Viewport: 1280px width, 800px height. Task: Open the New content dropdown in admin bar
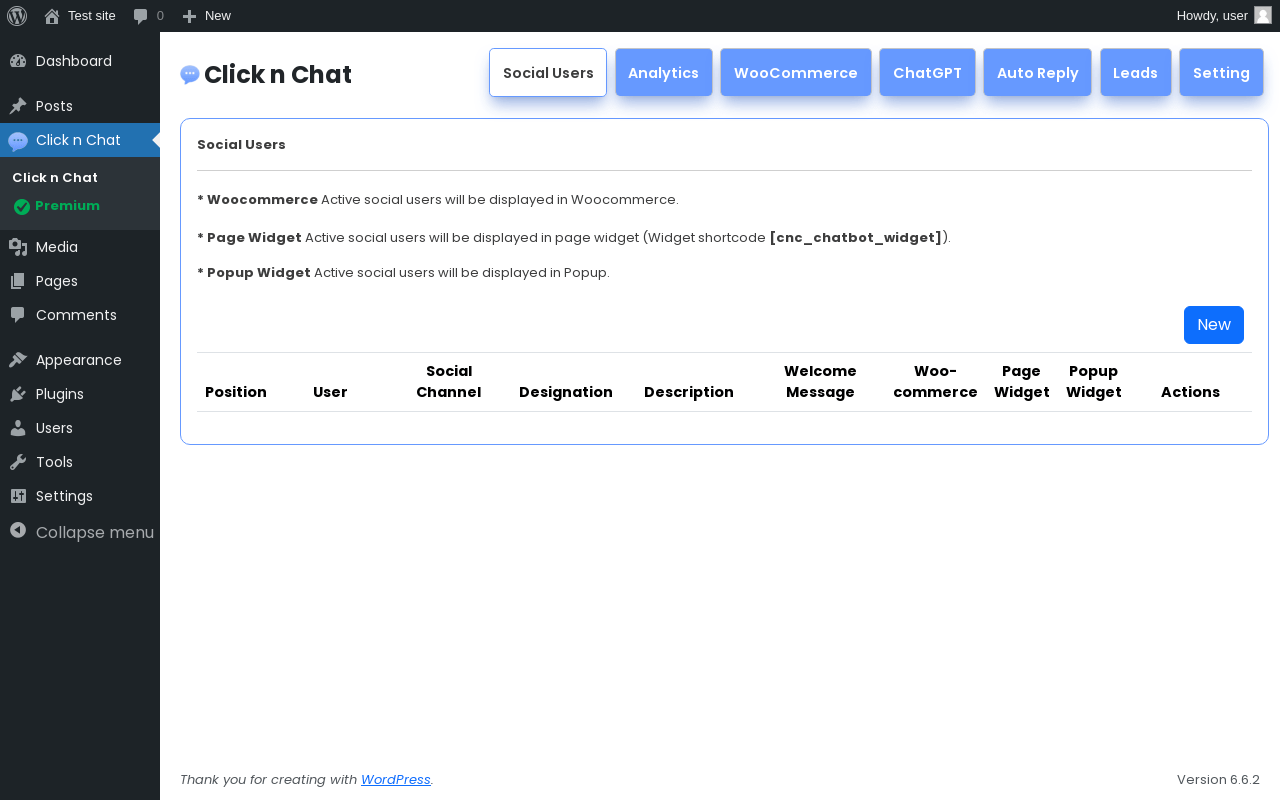click(x=207, y=16)
